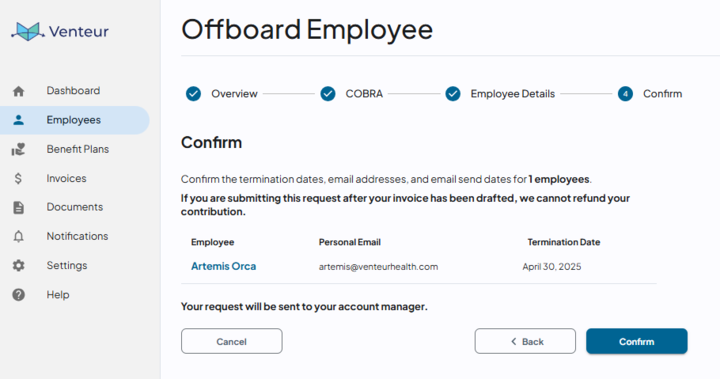Click the Settings gear icon
Image resolution: width=720 pixels, height=379 pixels.
18,266
